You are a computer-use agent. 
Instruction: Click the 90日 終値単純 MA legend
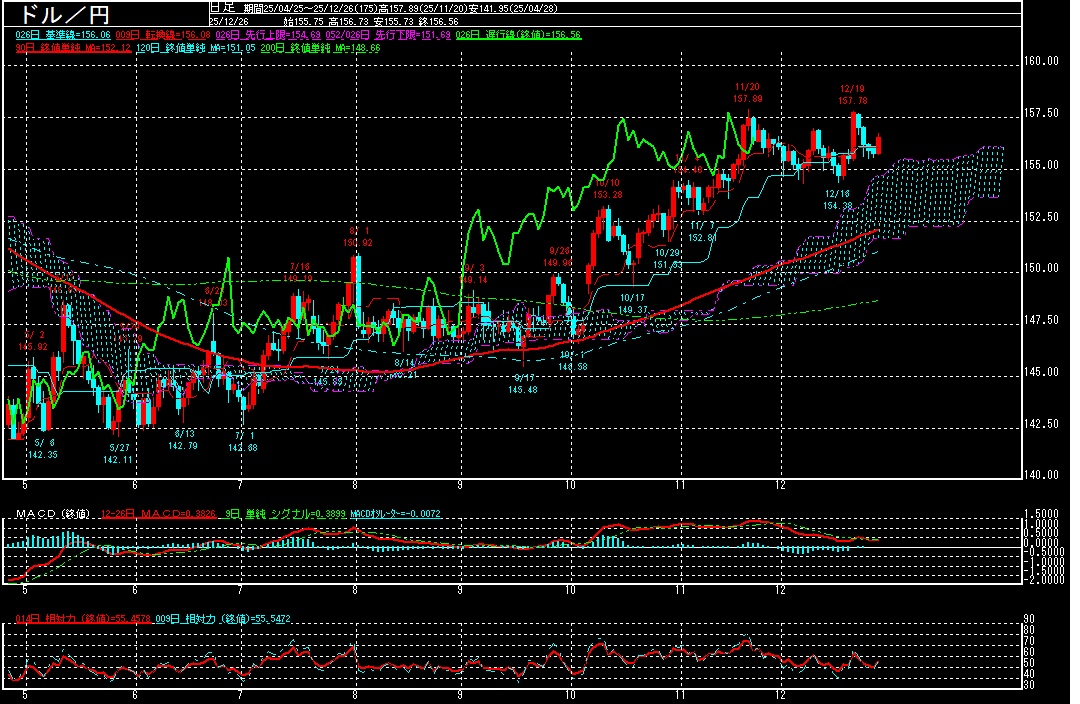pos(70,48)
